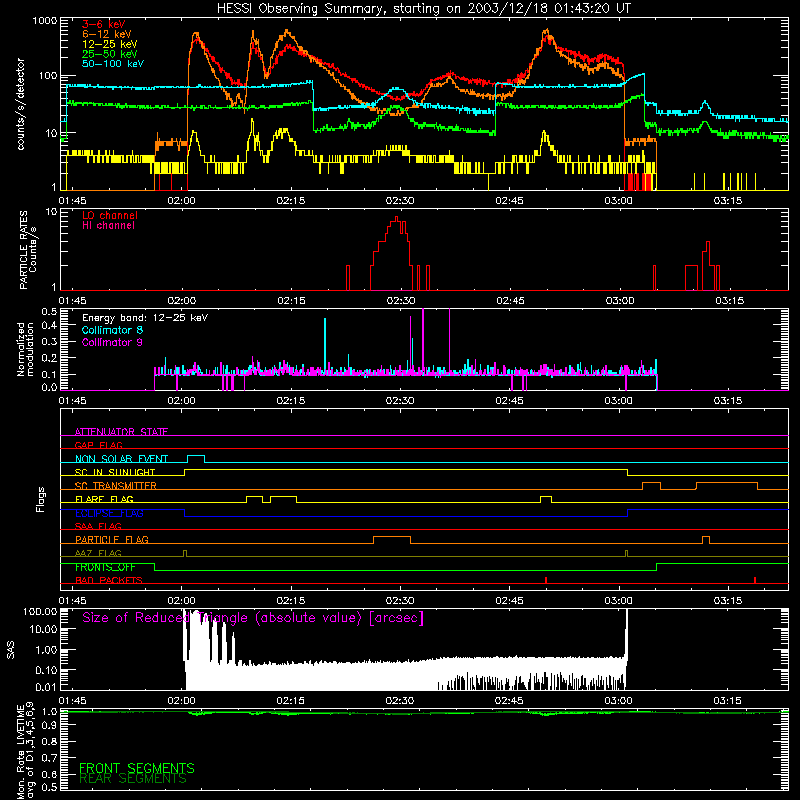
Task: Select the '50-100 keV' legend label
Action: [113, 64]
